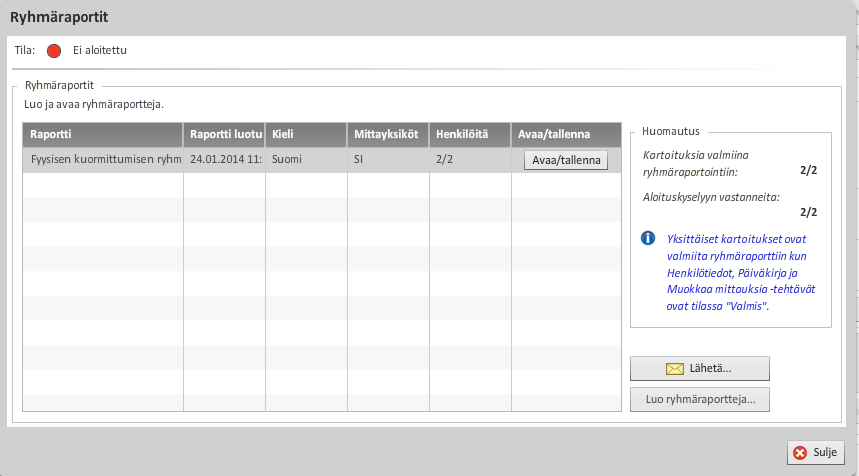Screen dimensions: 859x476
Task: Click the Aloituskyselyyn vastanneita label
Action: (711, 197)
